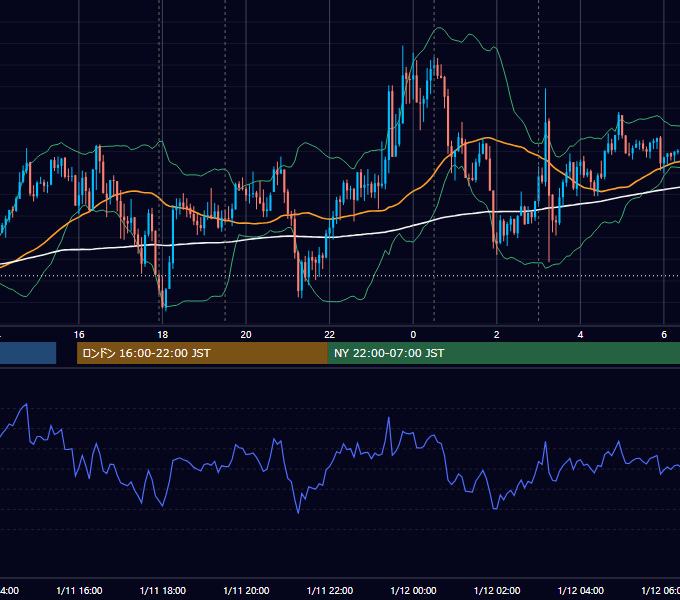Click the 16 hour label on the upper axis
Viewport: 680px width, 600px height.
pyautogui.click(x=79, y=335)
